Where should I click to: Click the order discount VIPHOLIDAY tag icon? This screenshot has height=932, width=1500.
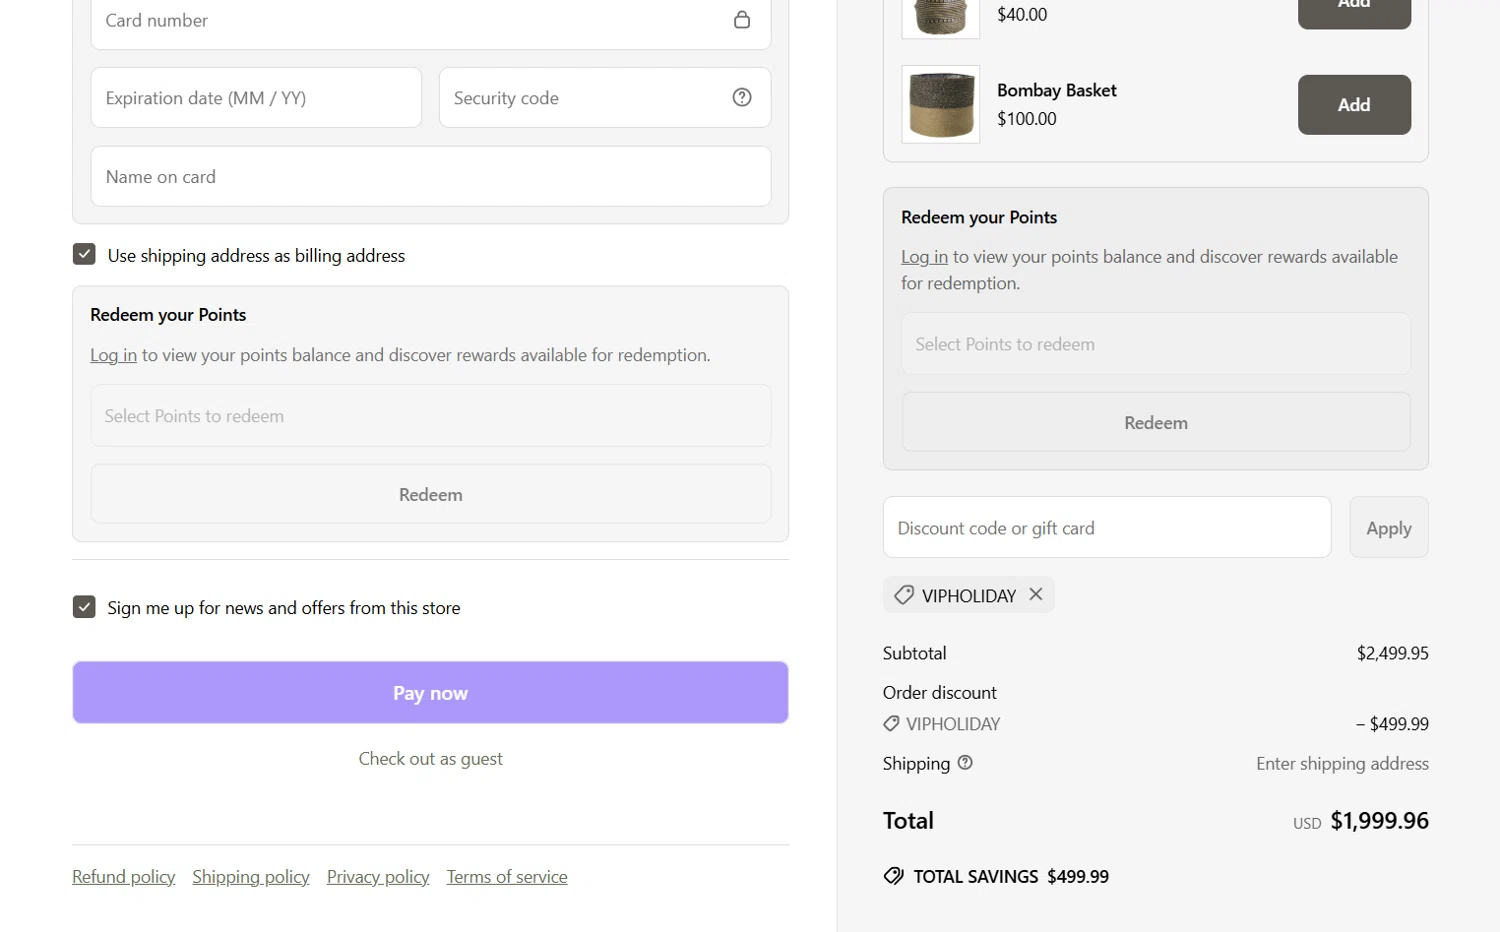click(891, 723)
